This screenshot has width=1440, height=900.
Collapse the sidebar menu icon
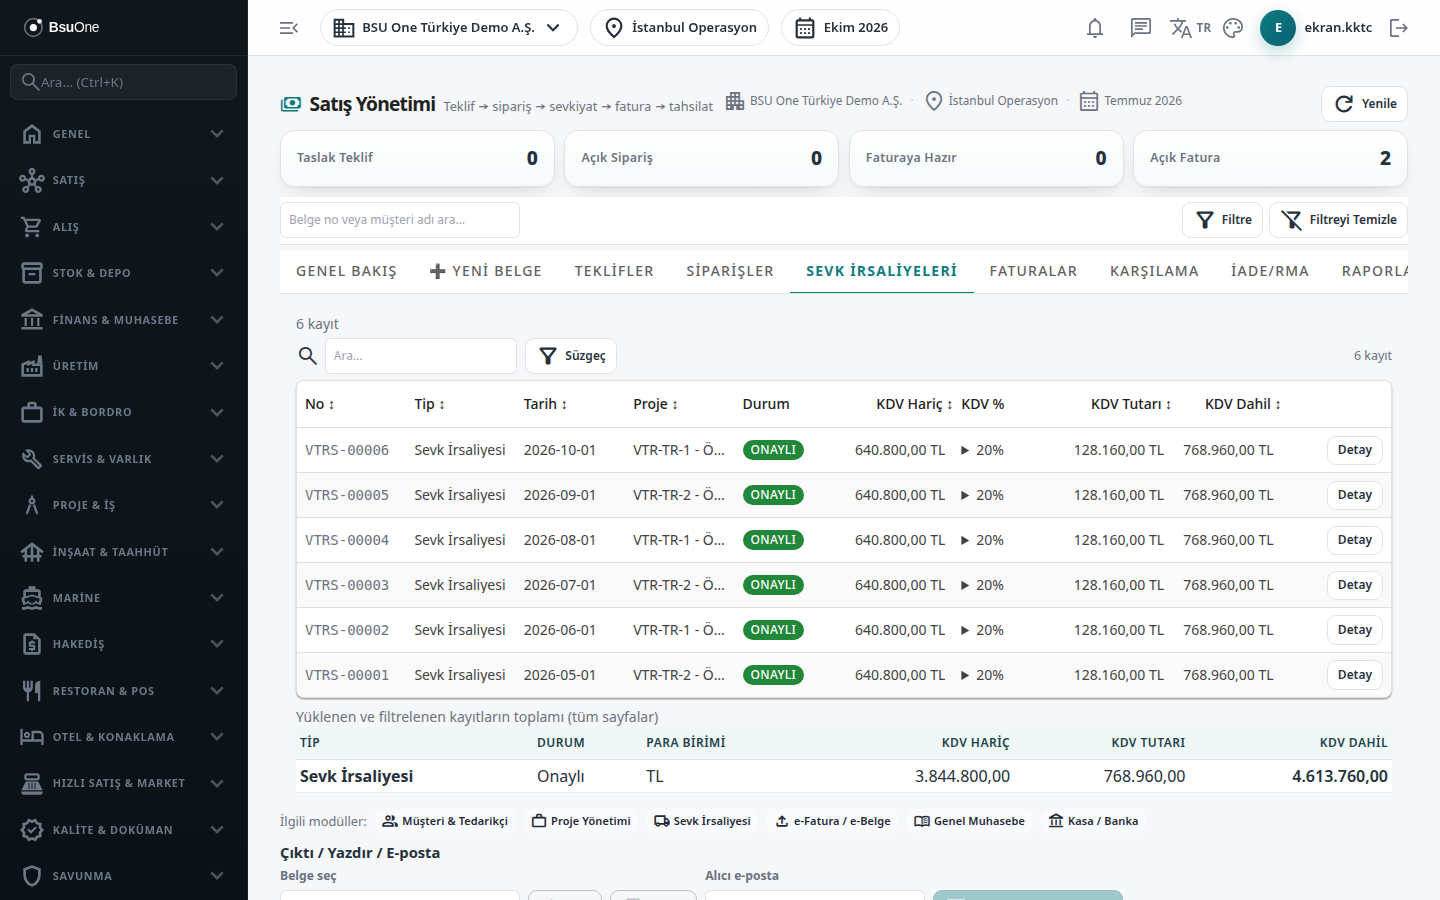(289, 28)
